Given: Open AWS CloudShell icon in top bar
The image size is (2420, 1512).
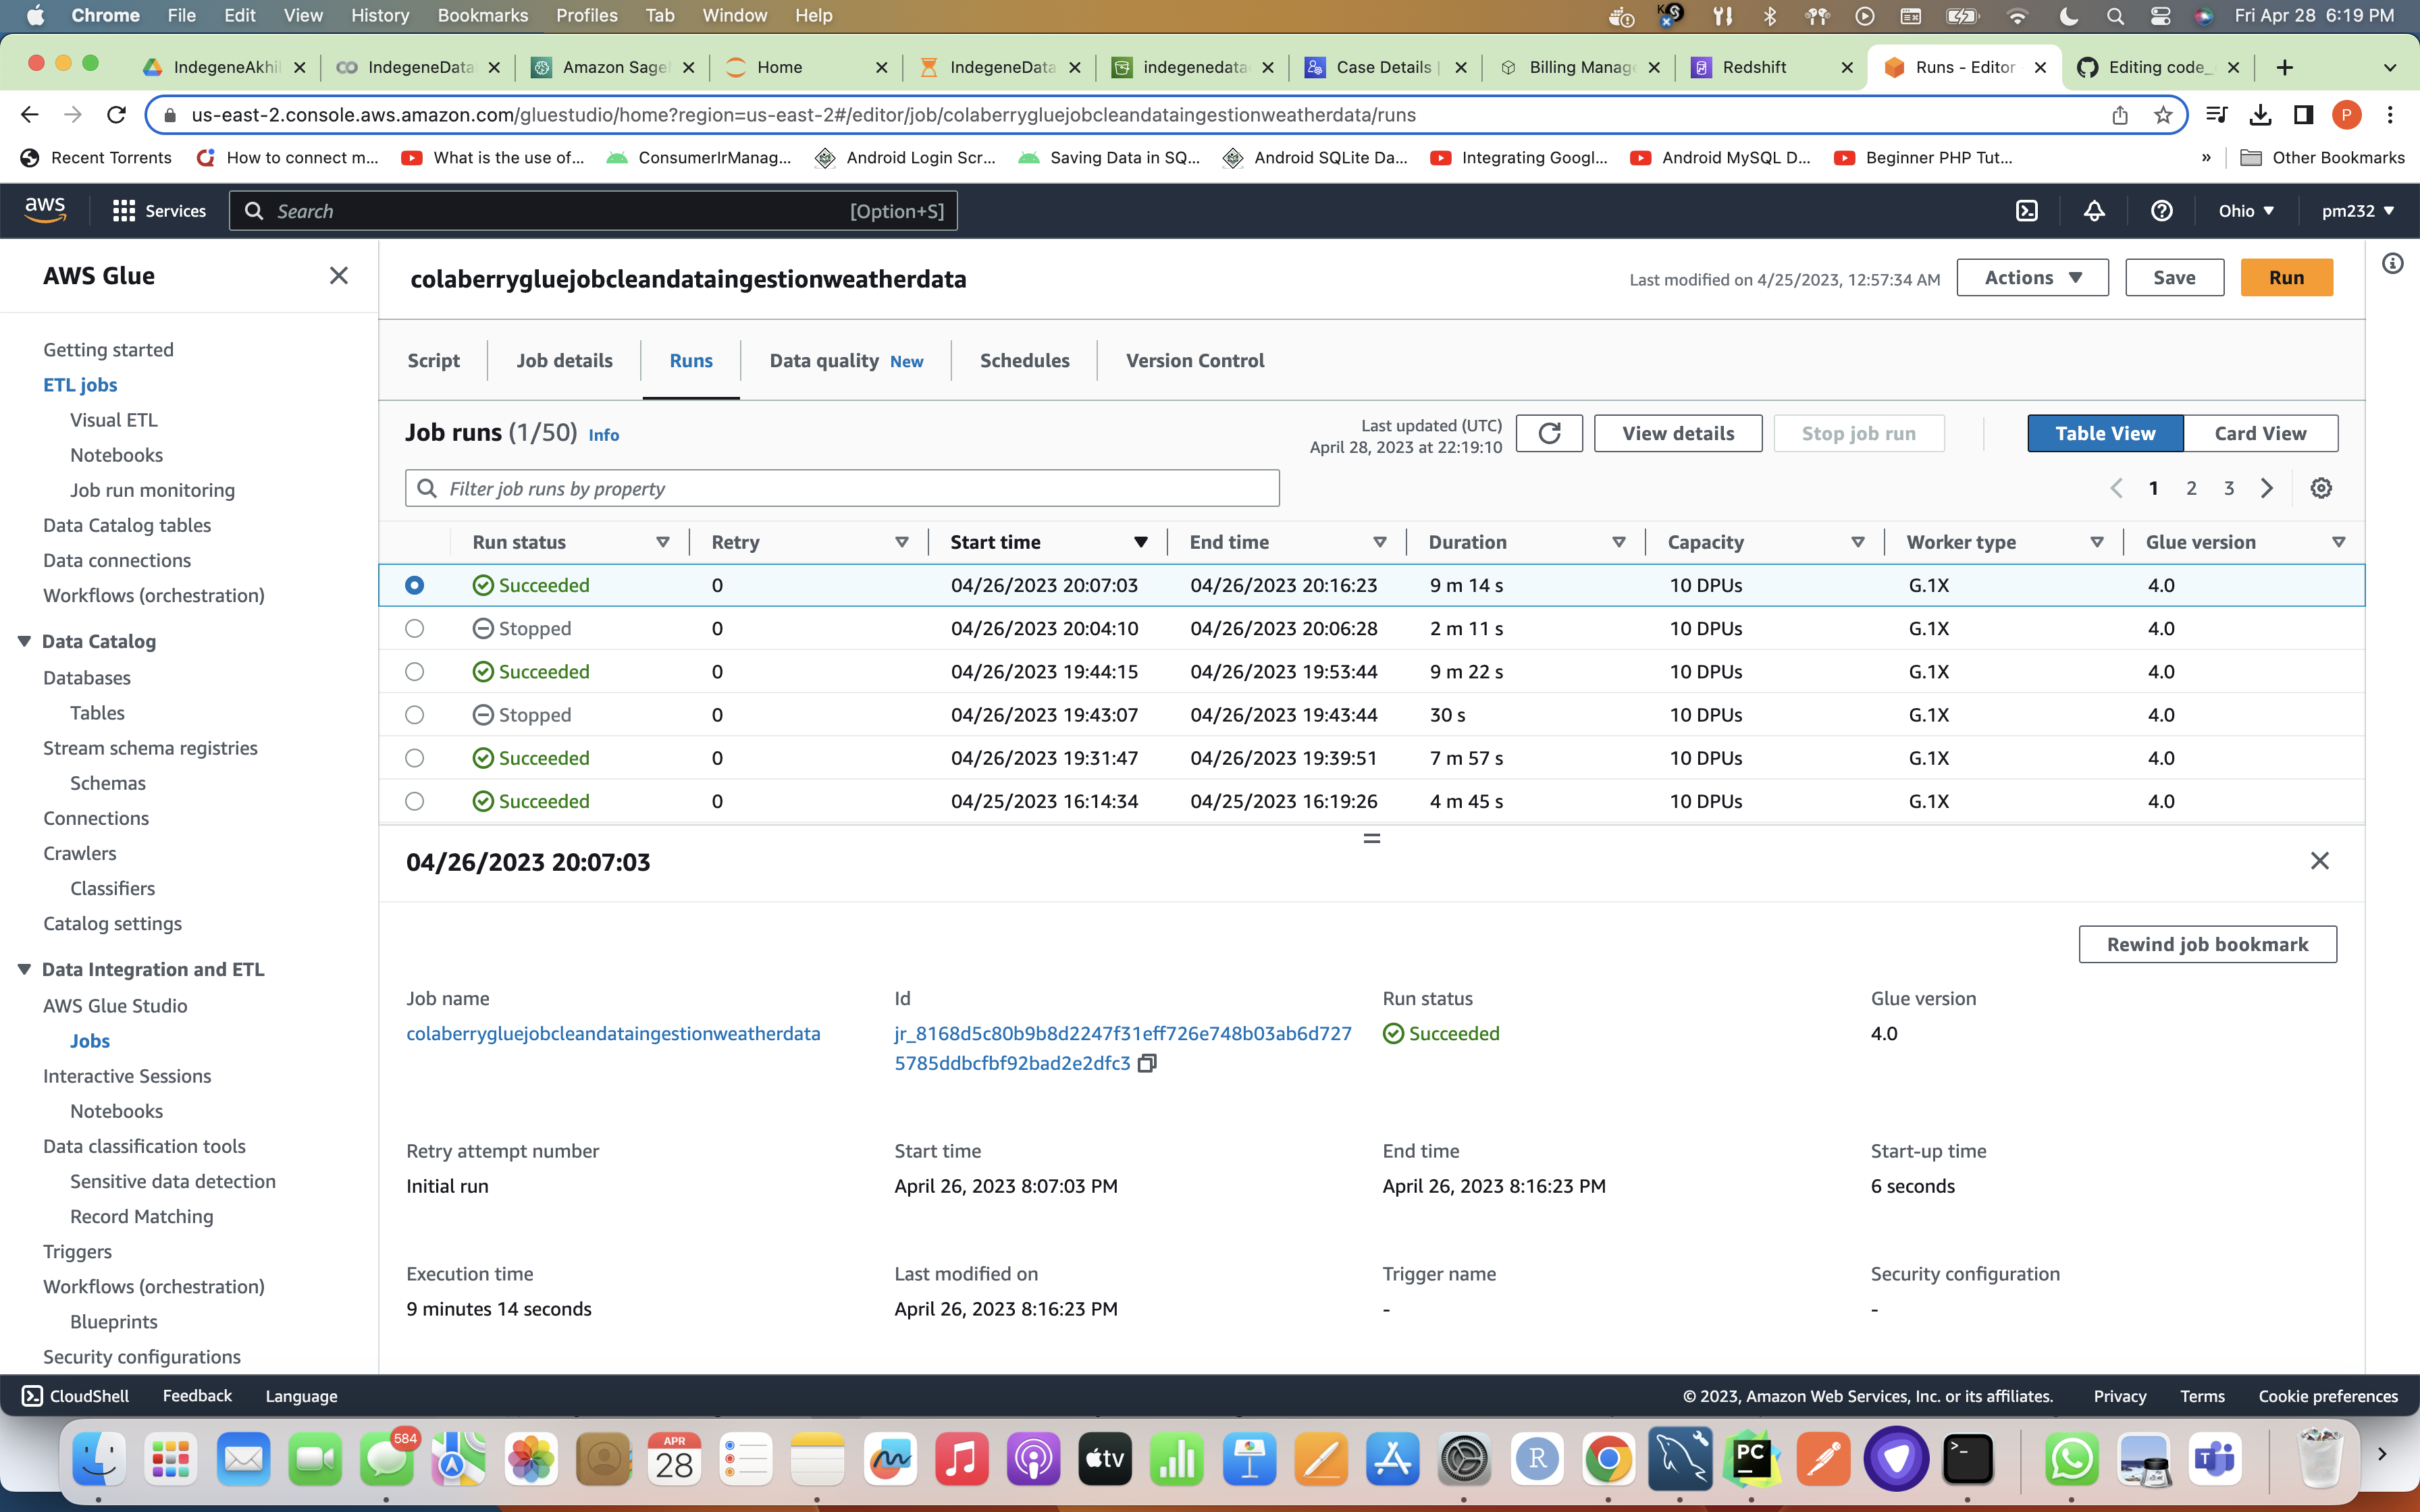Looking at the screenshot, I should click(2026, 211).
